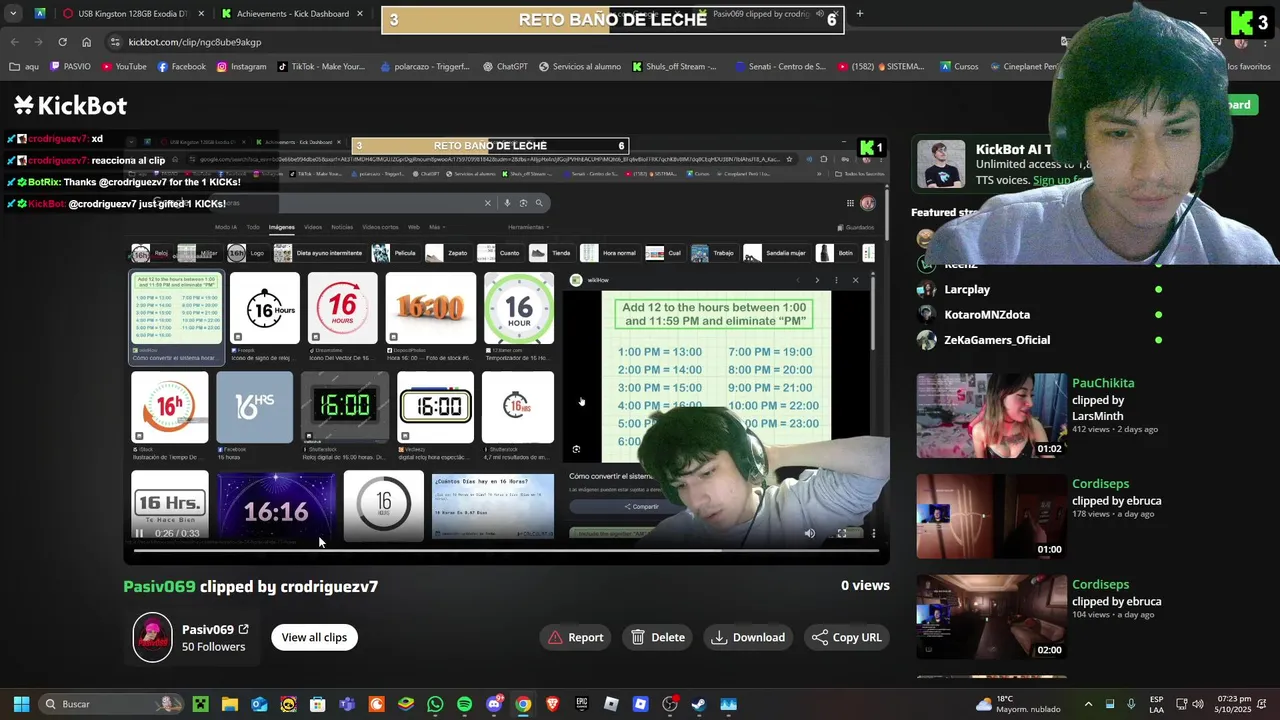Copy the clip URL
This screenshot has width=1280, height=720.
[847, 637]
